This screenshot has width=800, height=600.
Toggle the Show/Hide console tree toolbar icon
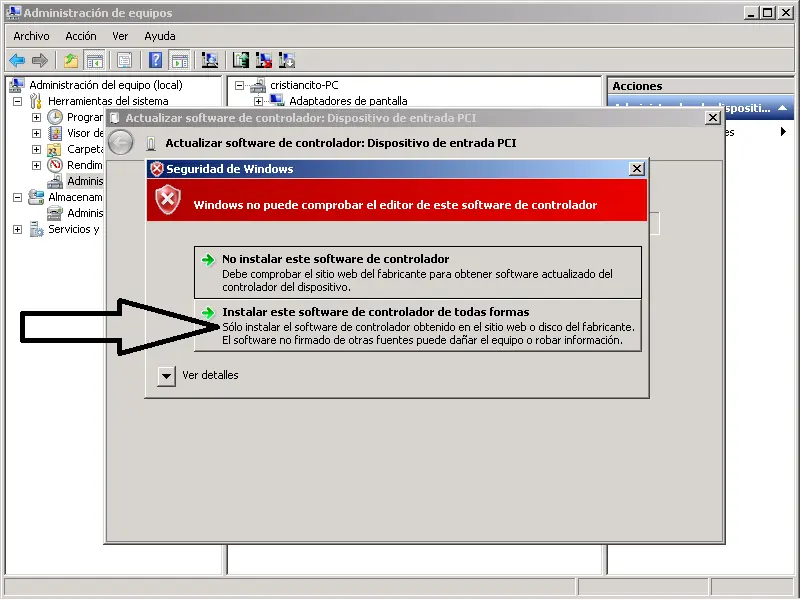94,61
